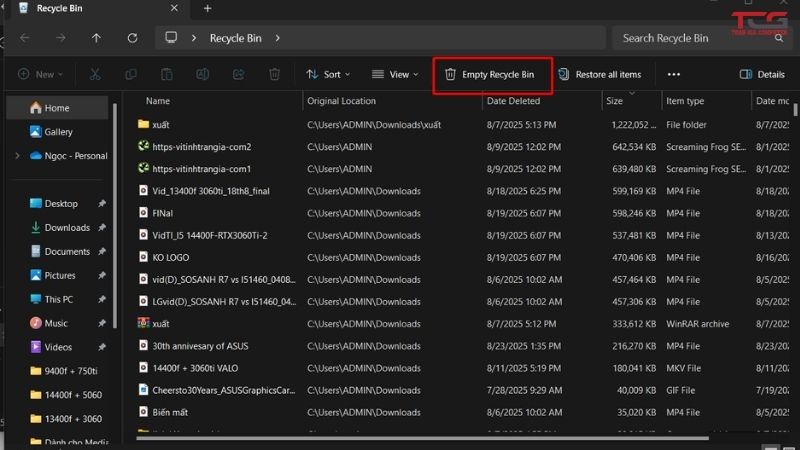
Task: Select the xuất file folder row
Action: click(x=462, y=124)
